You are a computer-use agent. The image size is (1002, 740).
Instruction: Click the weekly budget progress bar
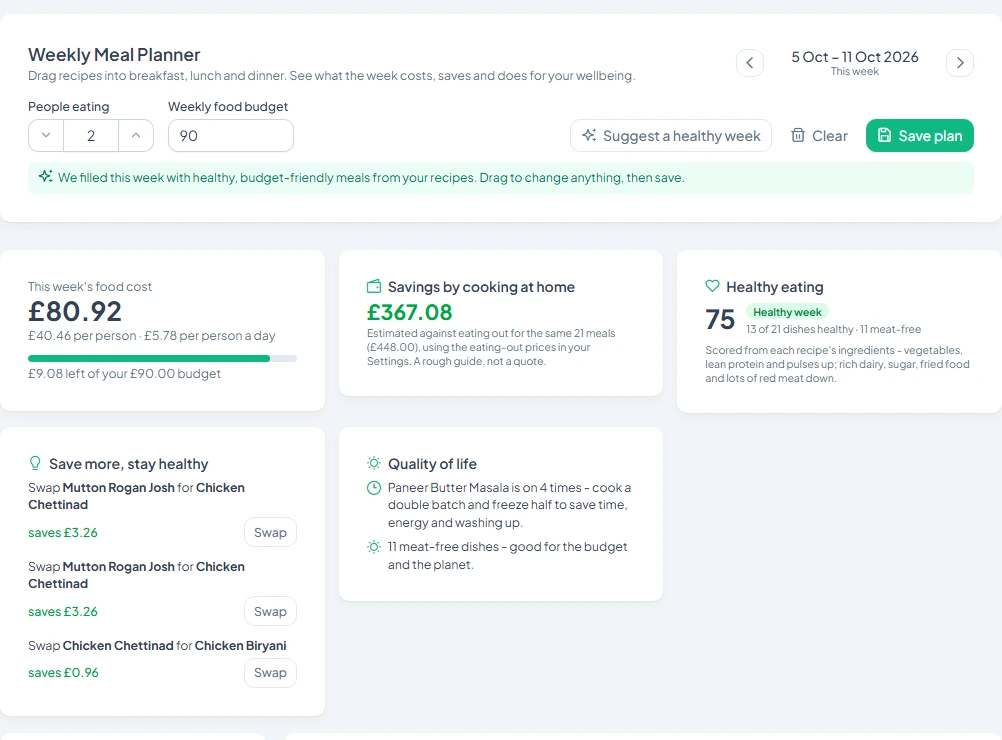tap(162, 358)
